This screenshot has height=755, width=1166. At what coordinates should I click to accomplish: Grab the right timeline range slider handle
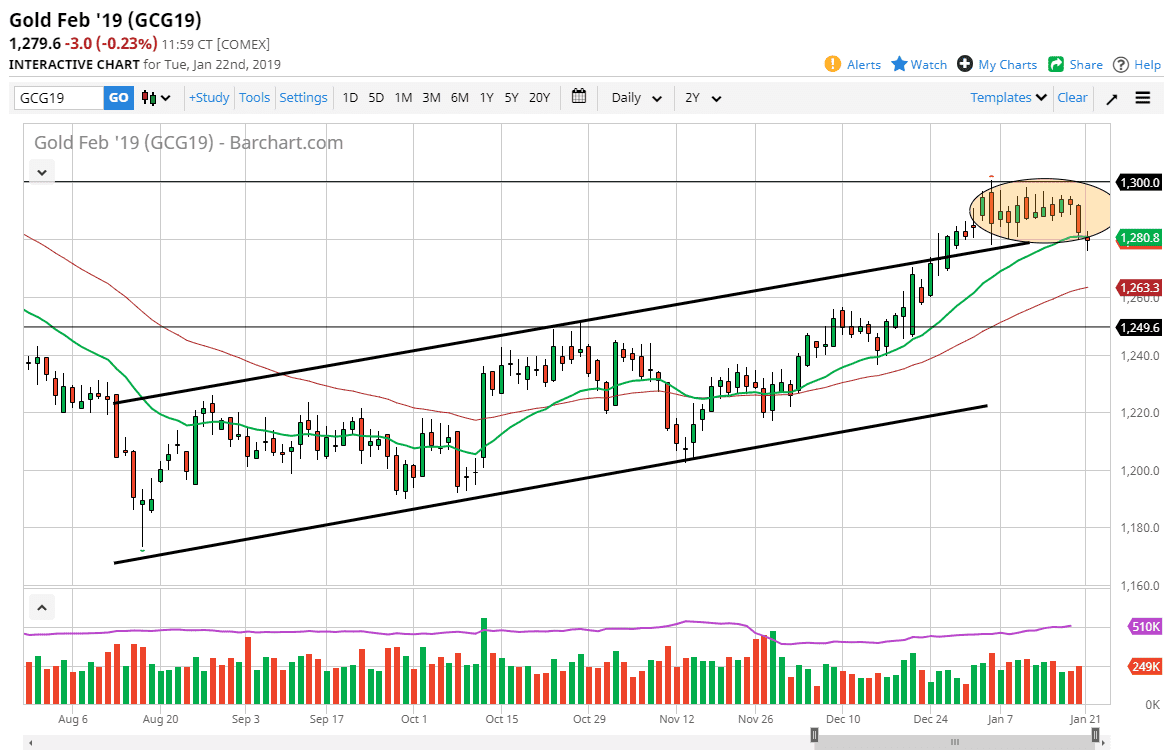[1095, 736]
